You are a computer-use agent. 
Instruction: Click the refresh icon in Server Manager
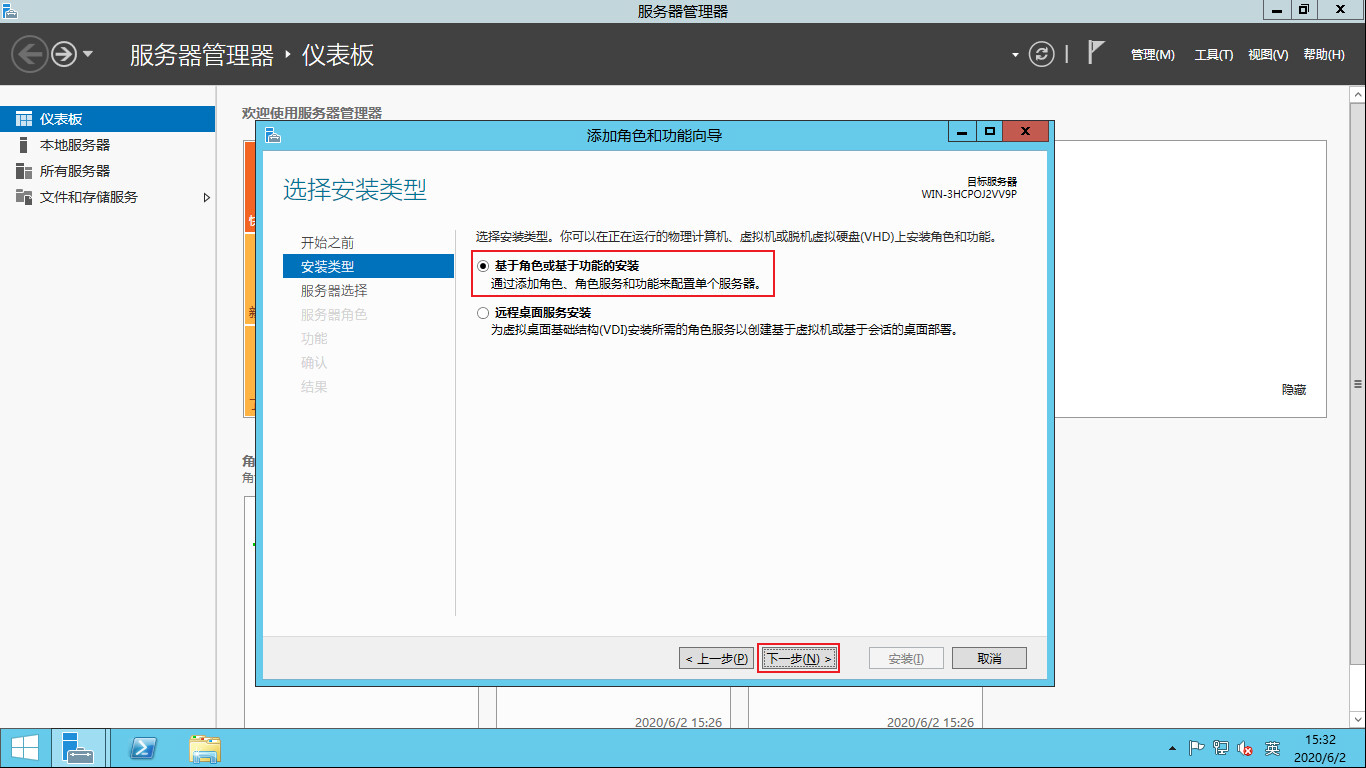[x=1040, y=54]
